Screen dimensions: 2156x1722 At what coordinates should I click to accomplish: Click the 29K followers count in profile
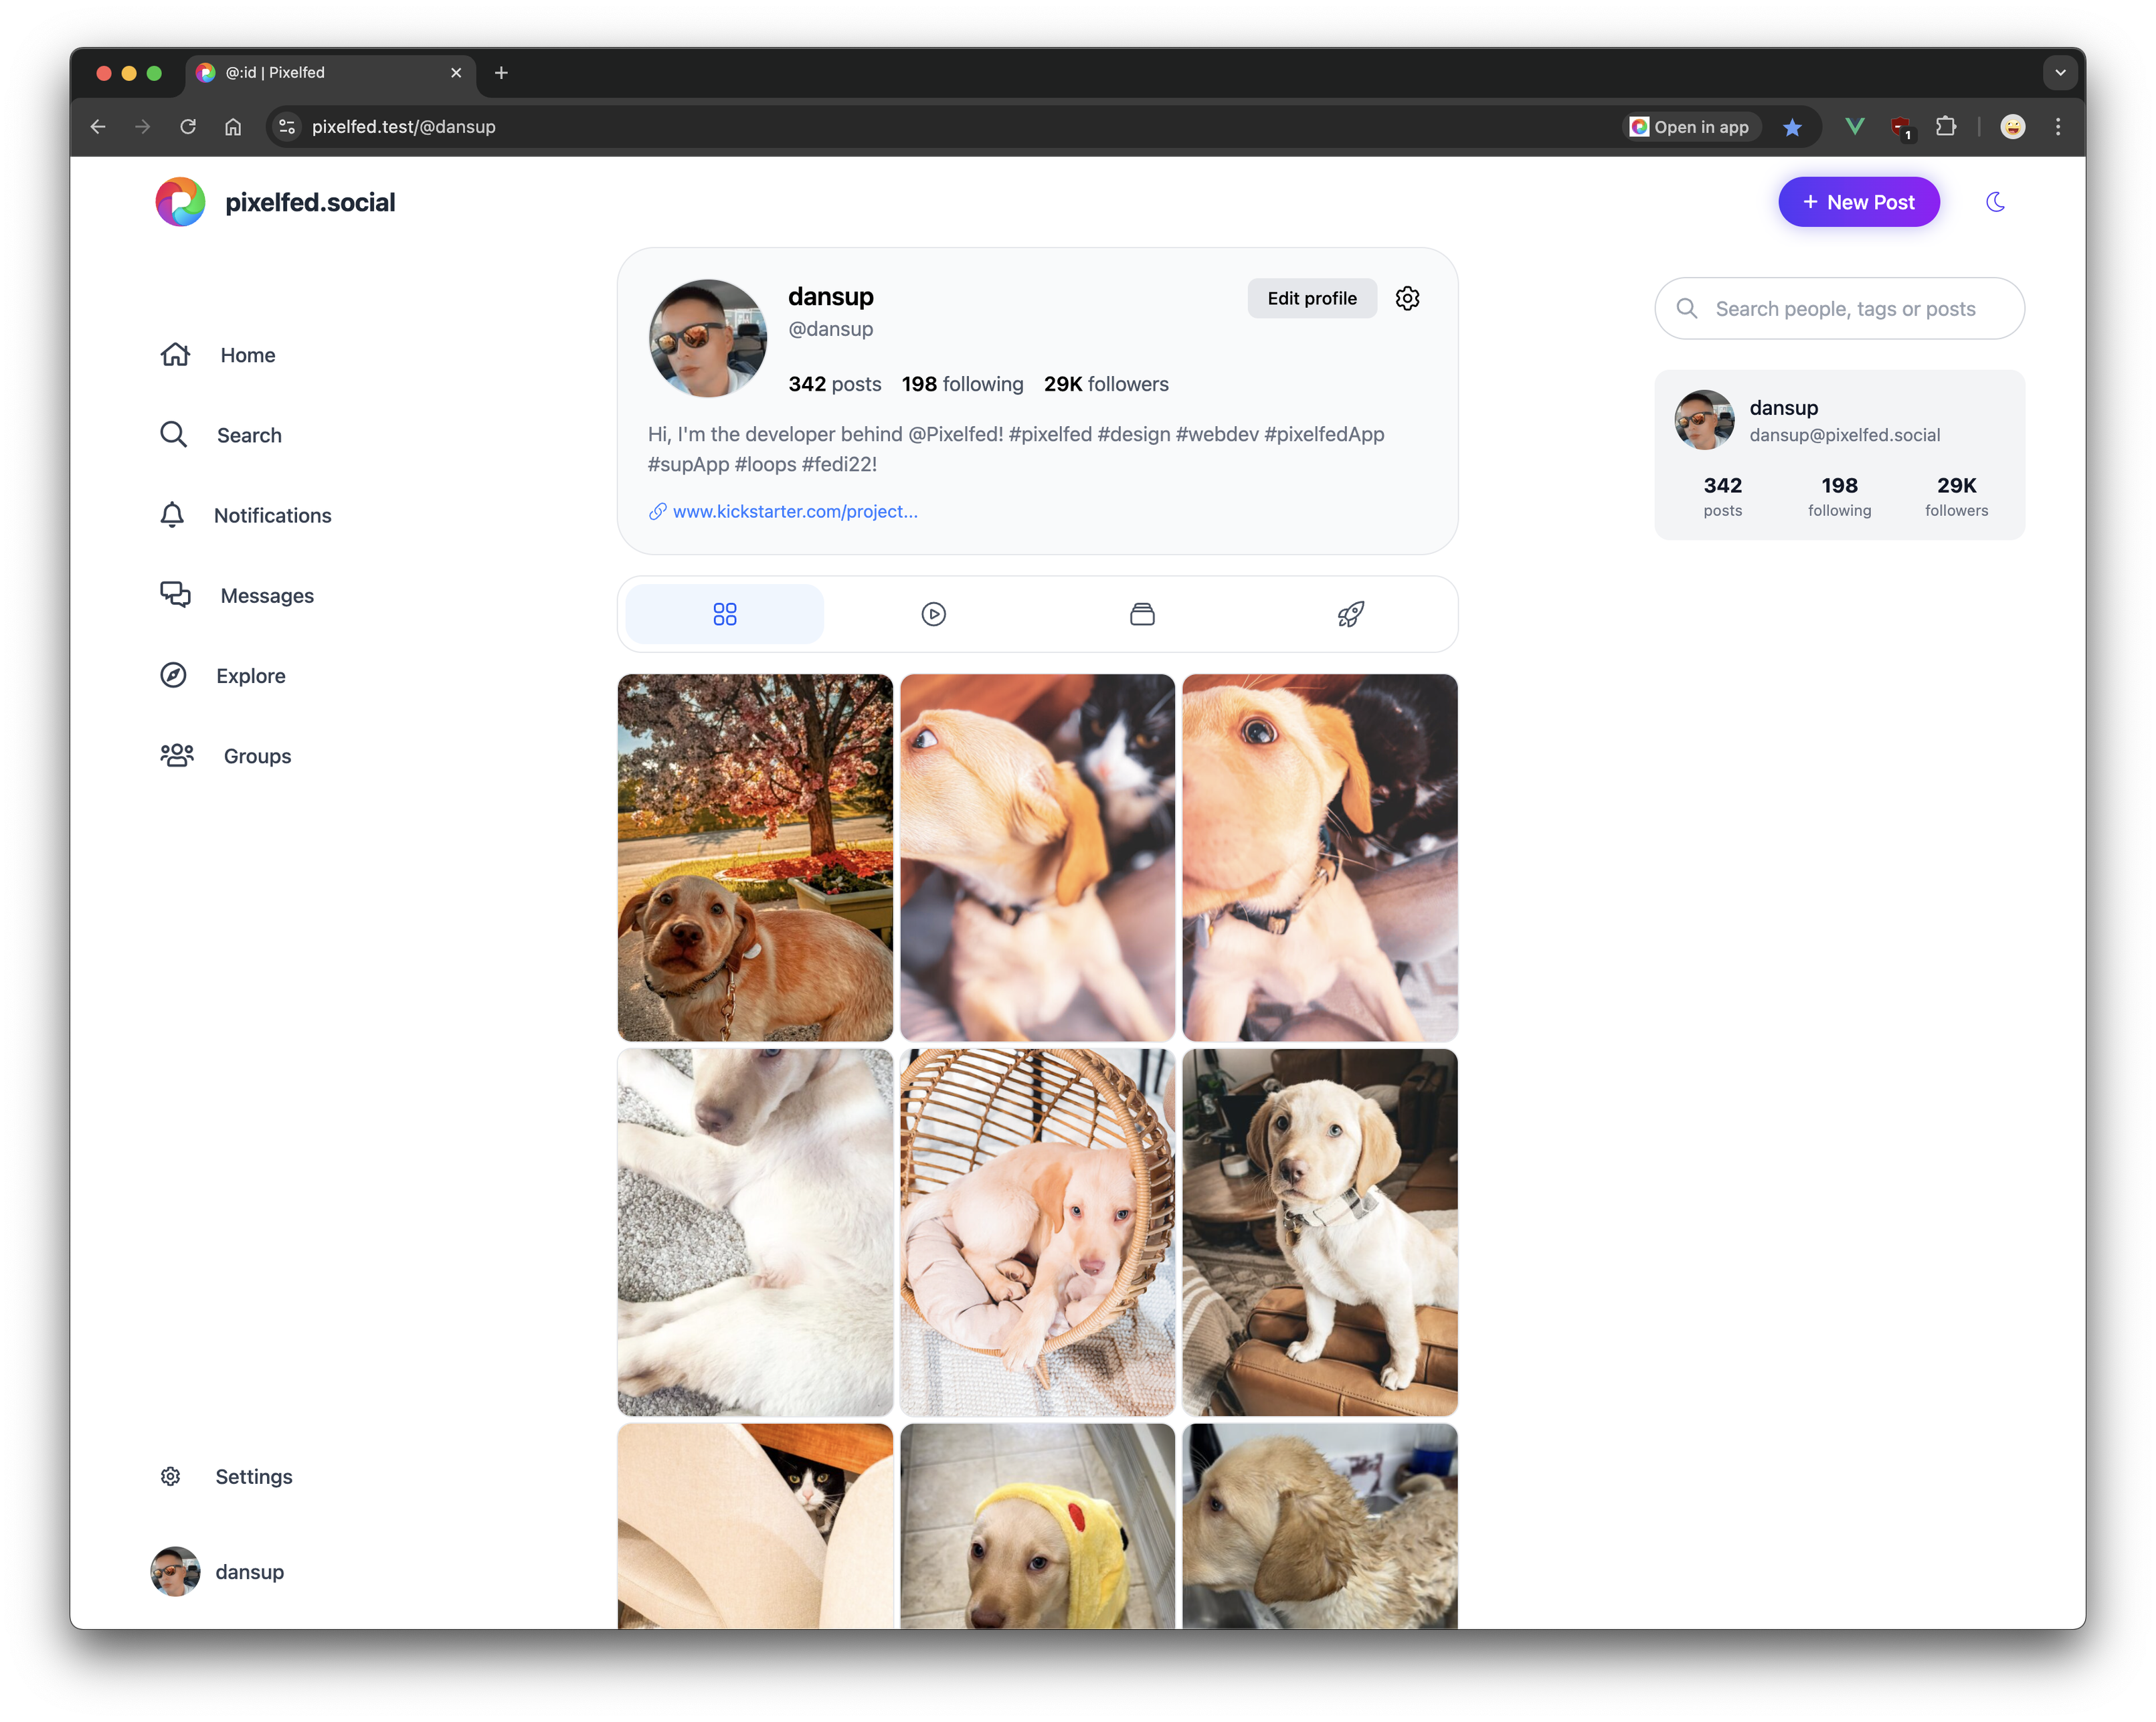(x=1106, y=384)
